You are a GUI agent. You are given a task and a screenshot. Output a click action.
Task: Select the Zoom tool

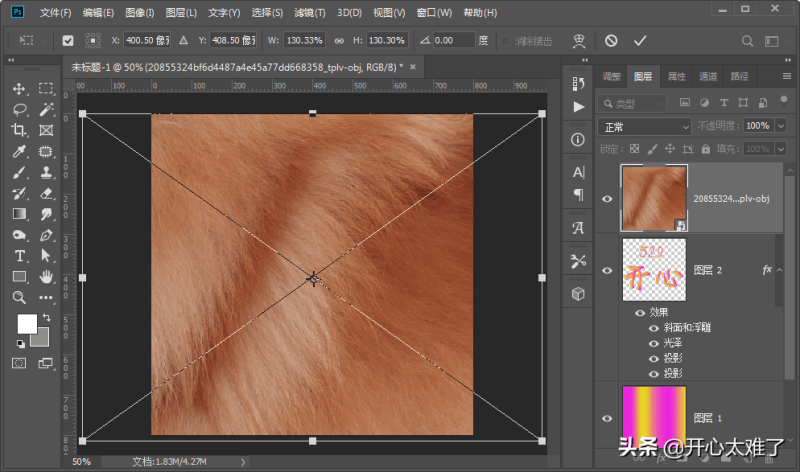[x=20, y=297]
